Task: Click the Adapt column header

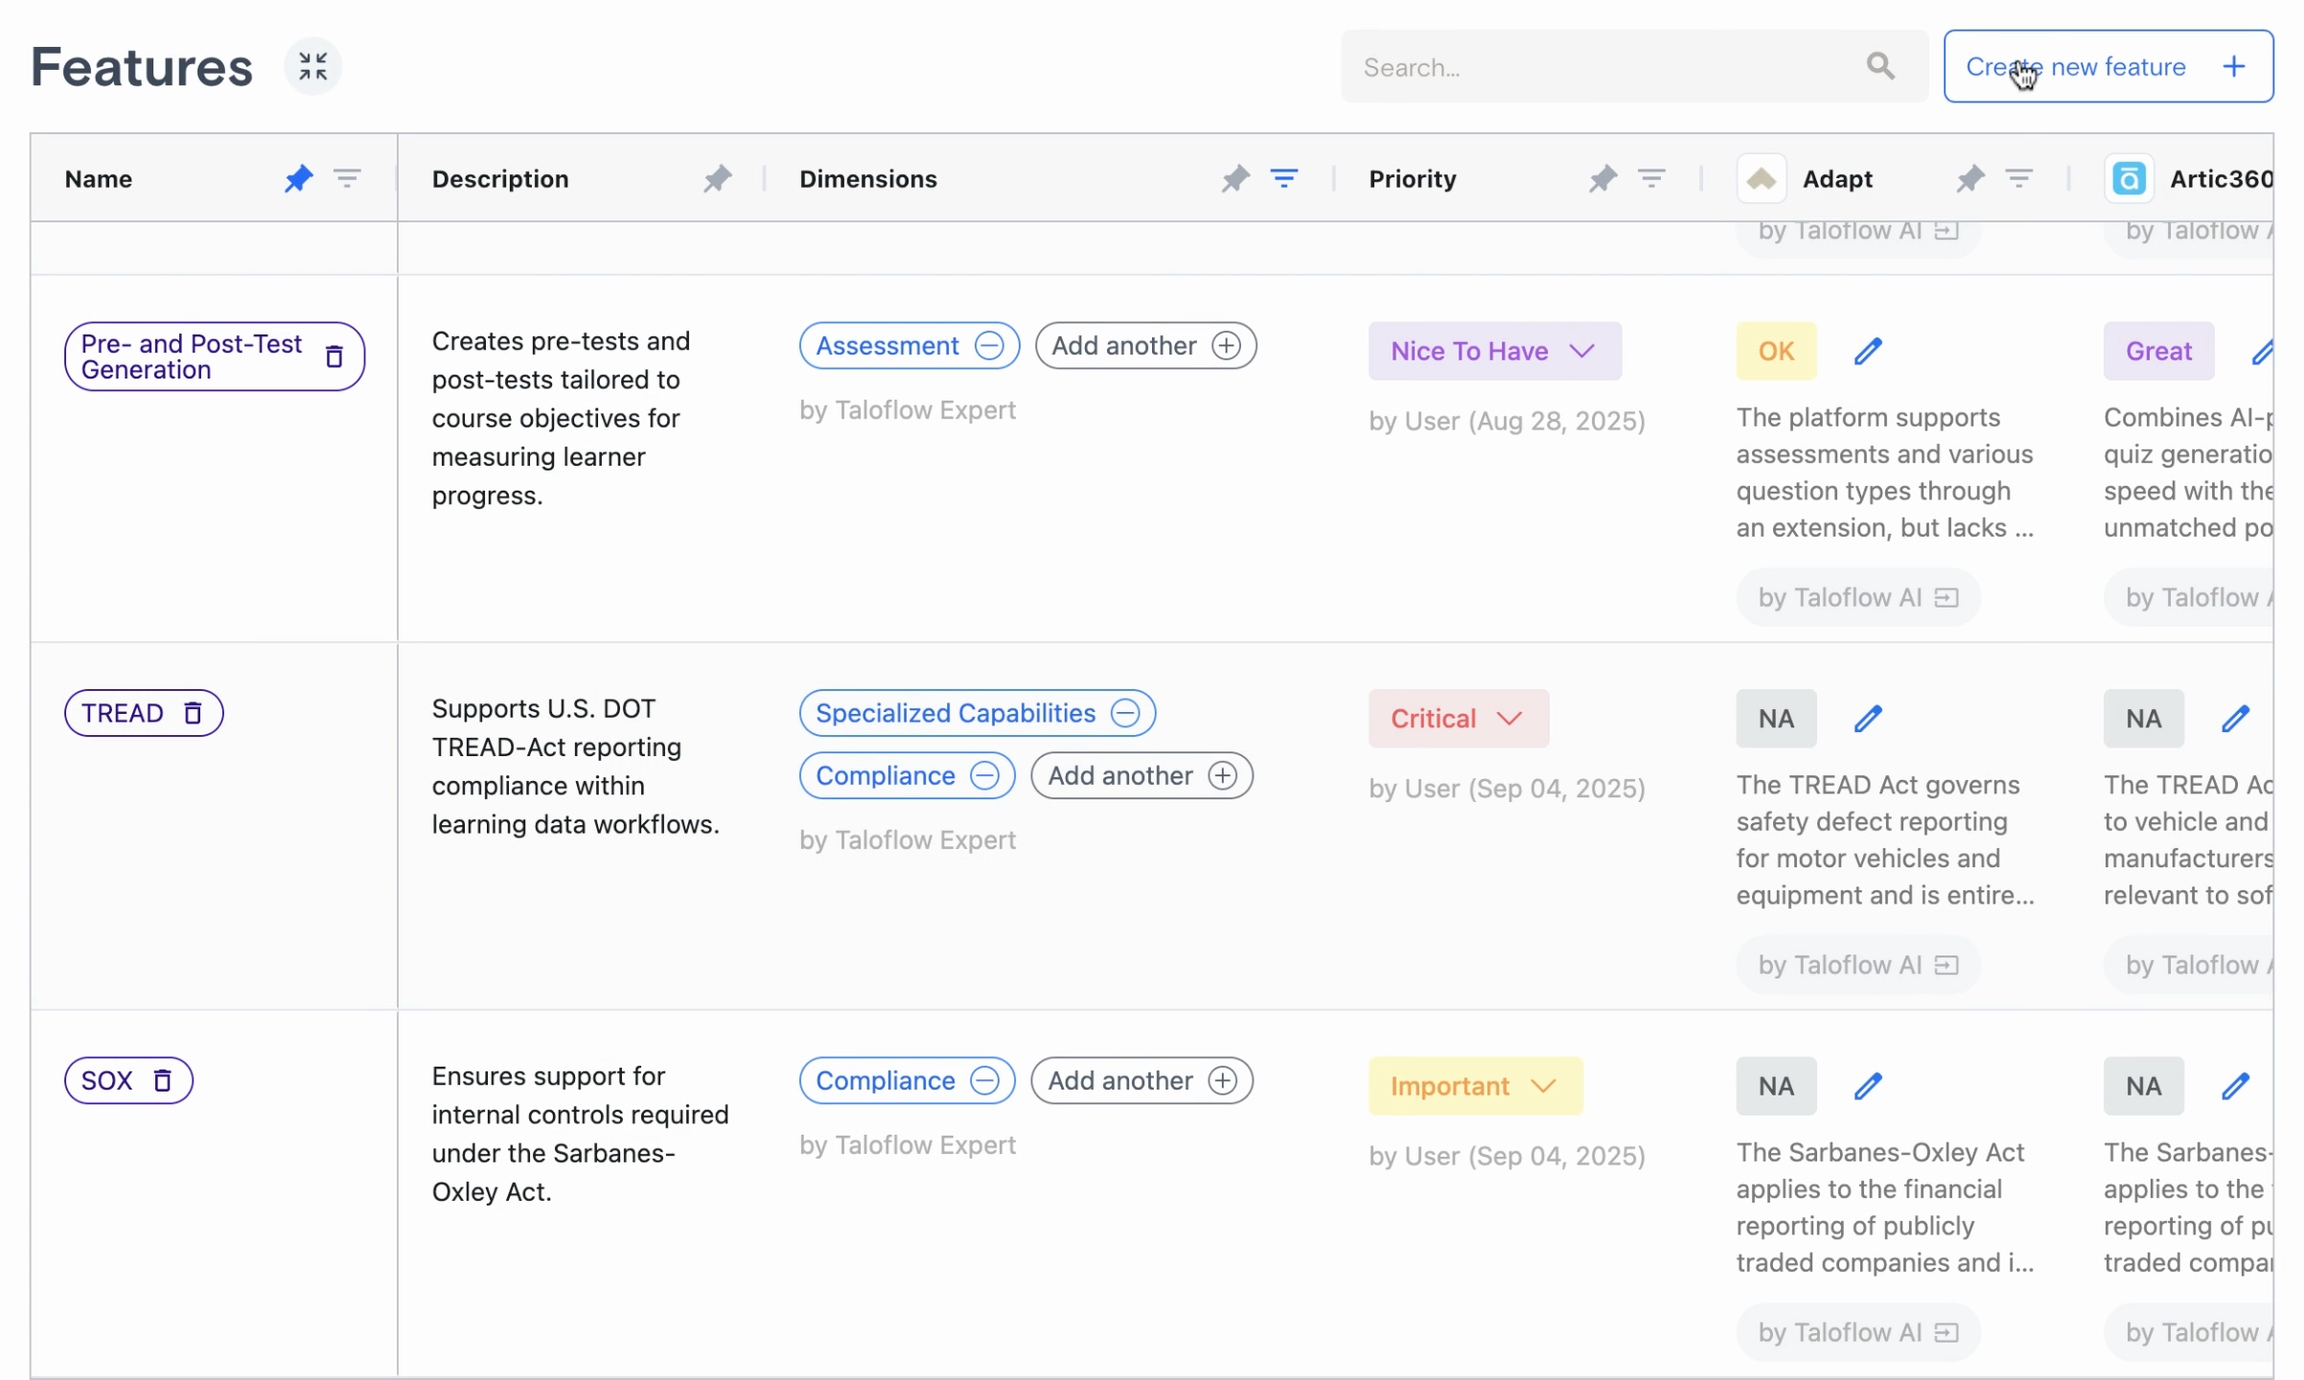Action: point(1836,178)
